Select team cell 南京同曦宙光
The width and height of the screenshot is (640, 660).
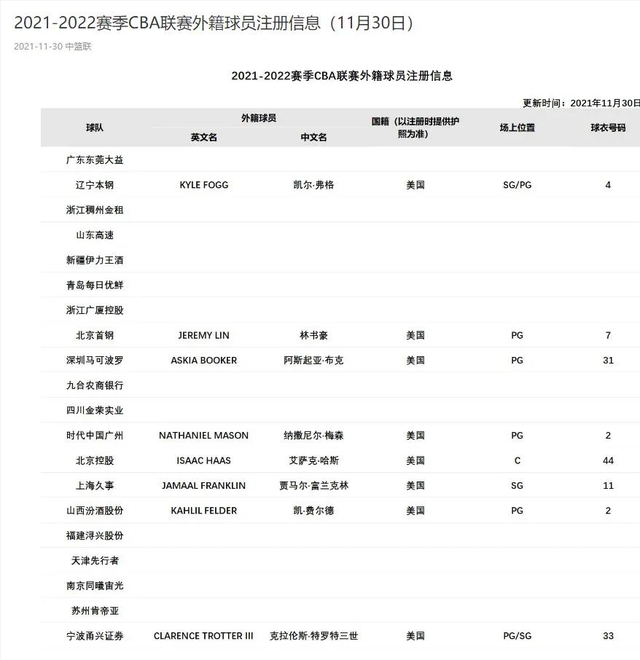(x=95, y=586)
